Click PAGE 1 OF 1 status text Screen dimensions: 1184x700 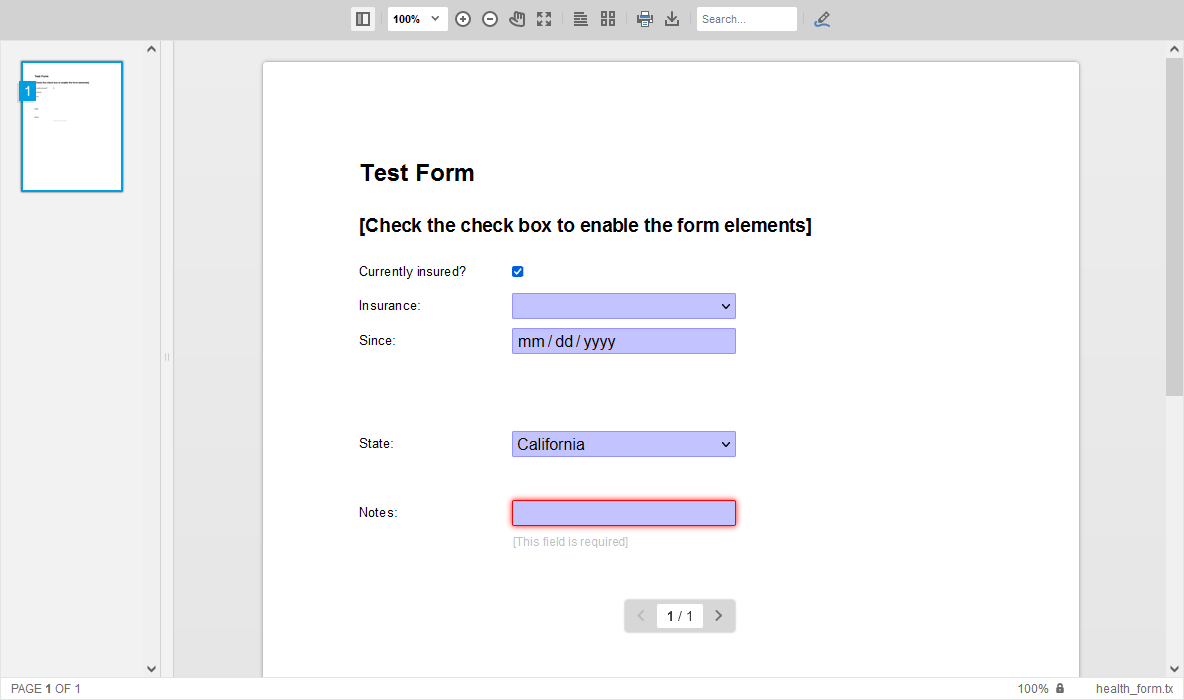click(x=45, y=689)
